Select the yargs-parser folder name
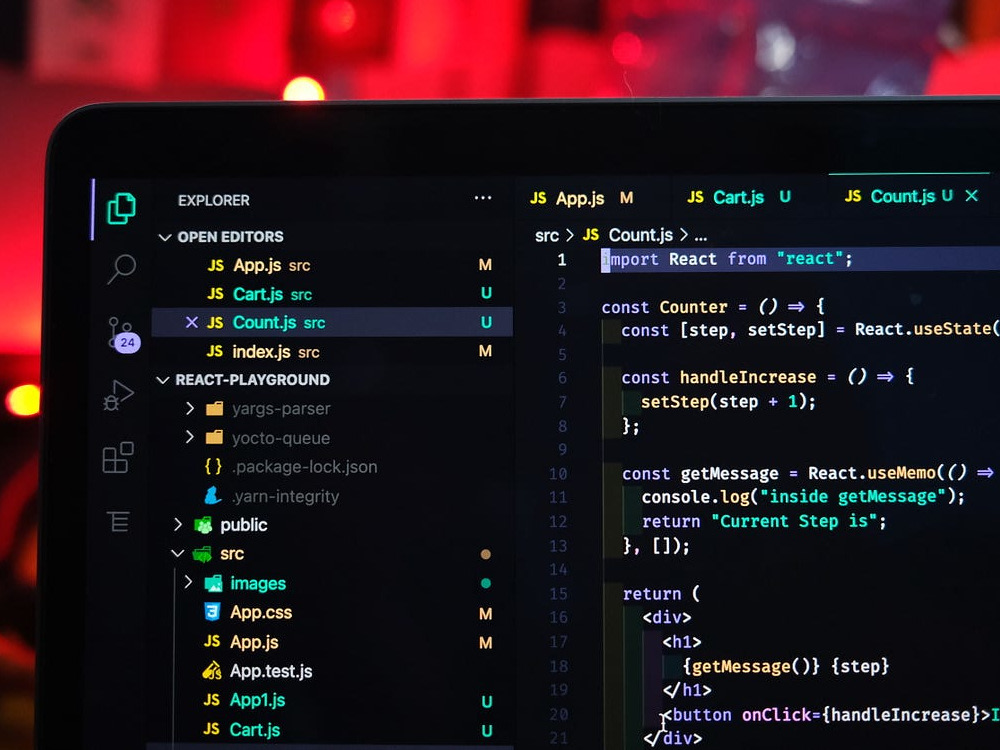1000x750 pixels. [281, 409]
